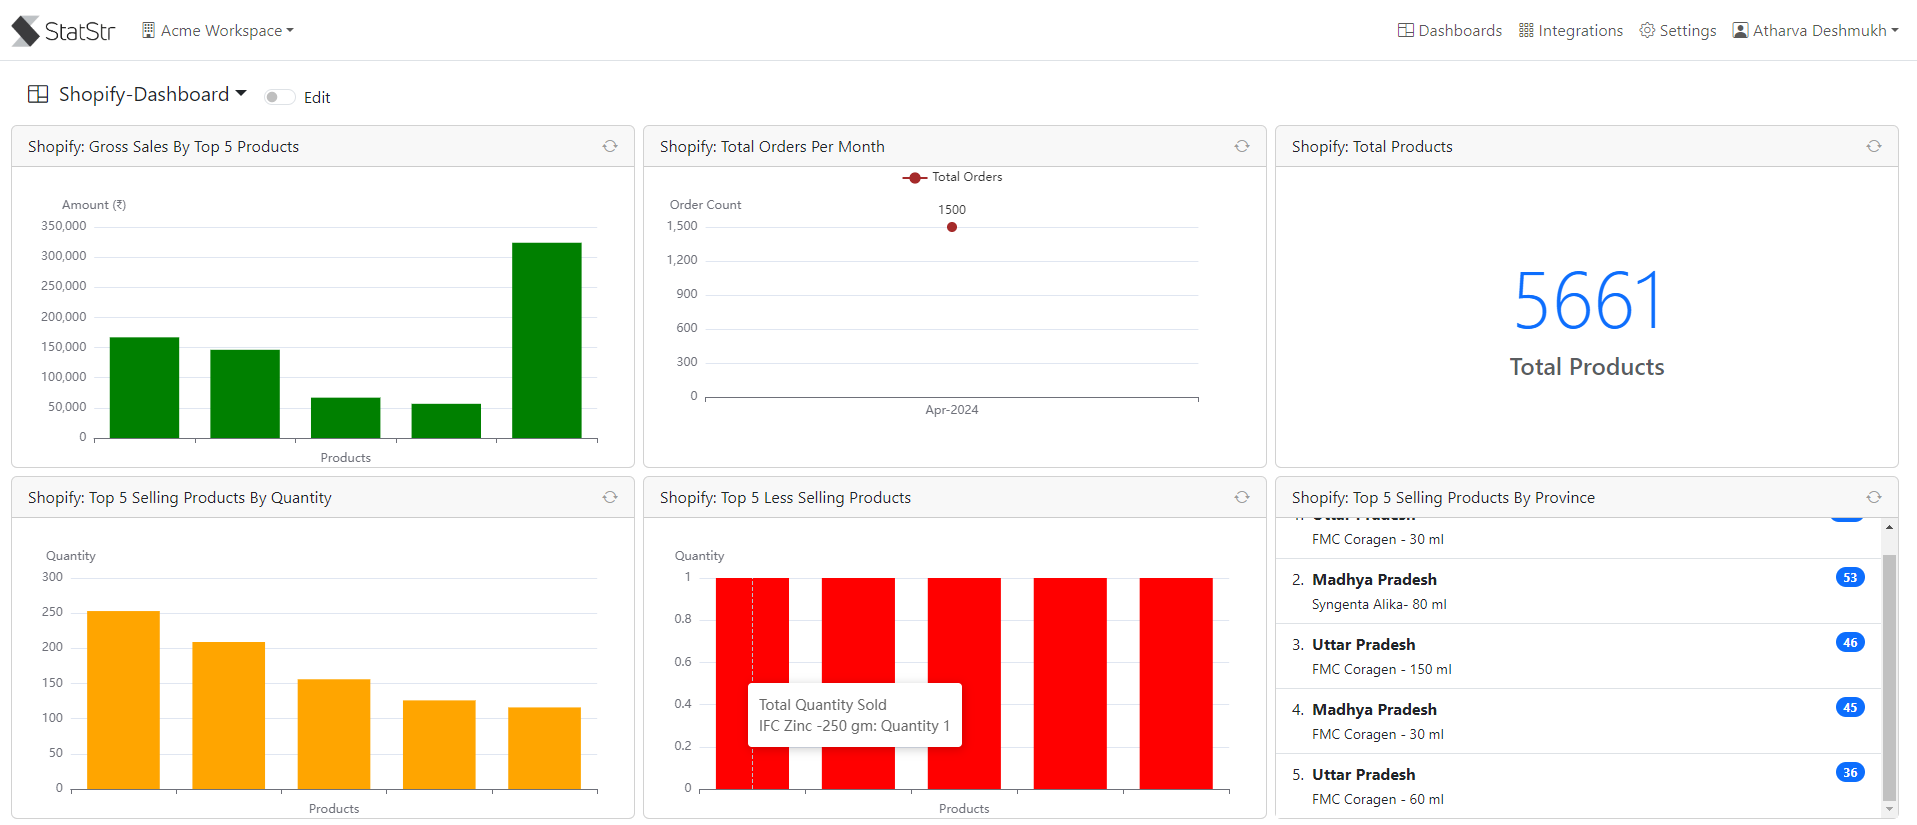This screenshot has height=825, width=1917.
Task: Refresh the Total Products widget
Action: click(1874, 146)
